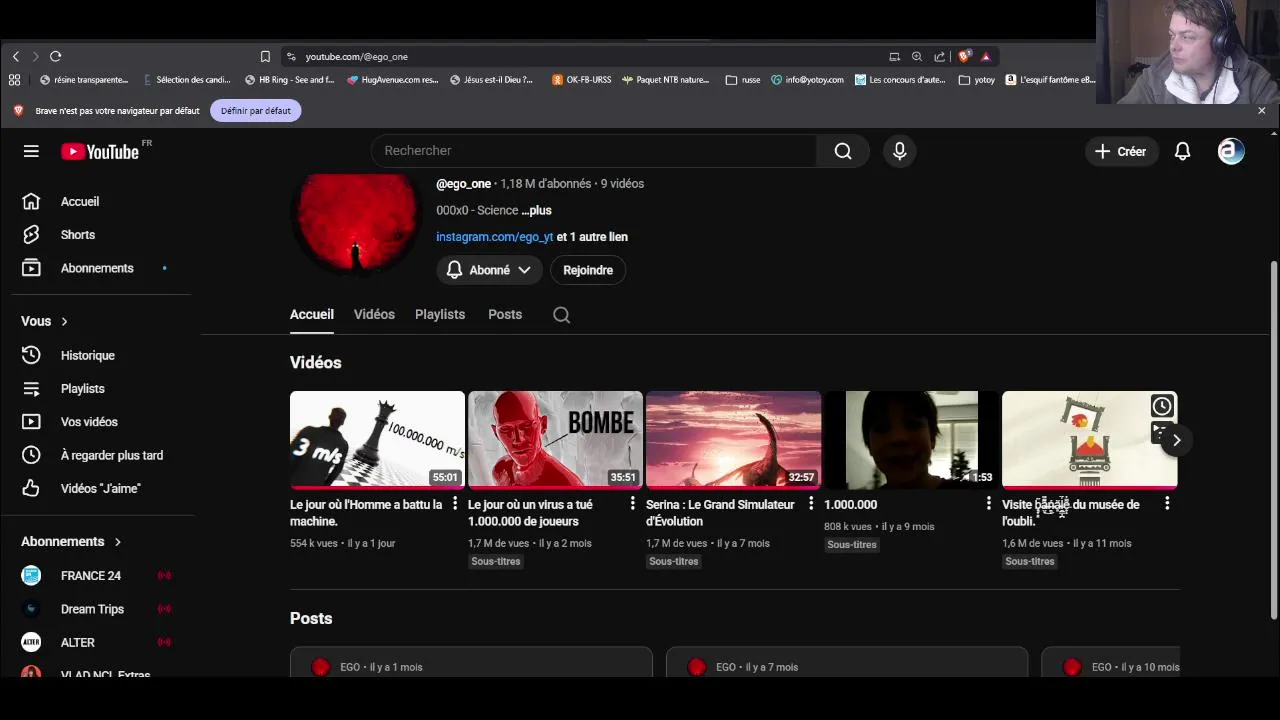
Task: Dismiss the Brave default browser banner
Action: click(x=1261, y=111)
